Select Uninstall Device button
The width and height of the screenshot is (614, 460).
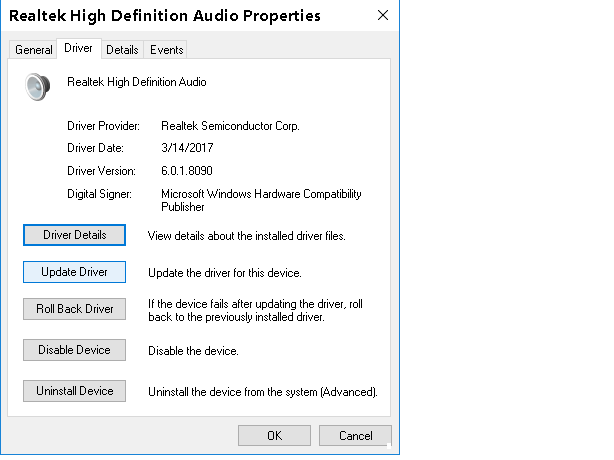[x=74, y=391]
